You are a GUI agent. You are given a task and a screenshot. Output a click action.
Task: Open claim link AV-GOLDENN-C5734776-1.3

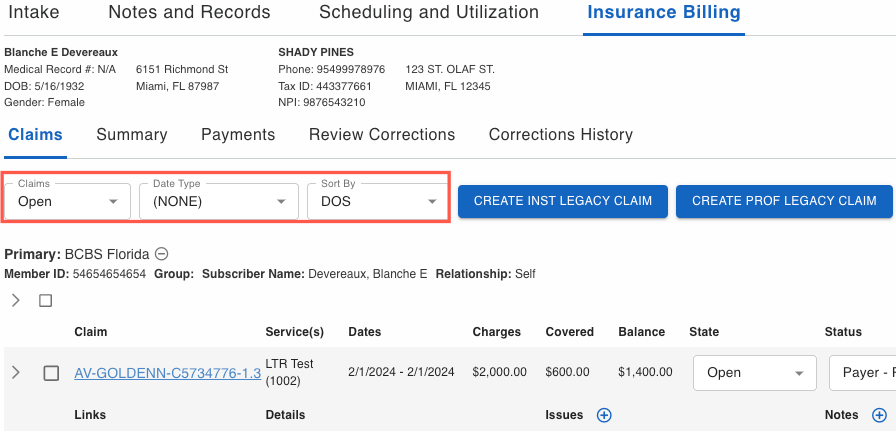pyautogui.click(x=167, y=373)
